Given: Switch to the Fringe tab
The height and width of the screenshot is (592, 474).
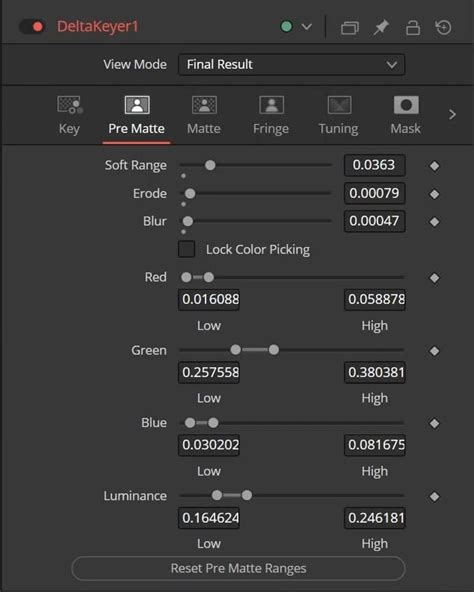Looking at the screenshot, I should click(x=271, y=115).
